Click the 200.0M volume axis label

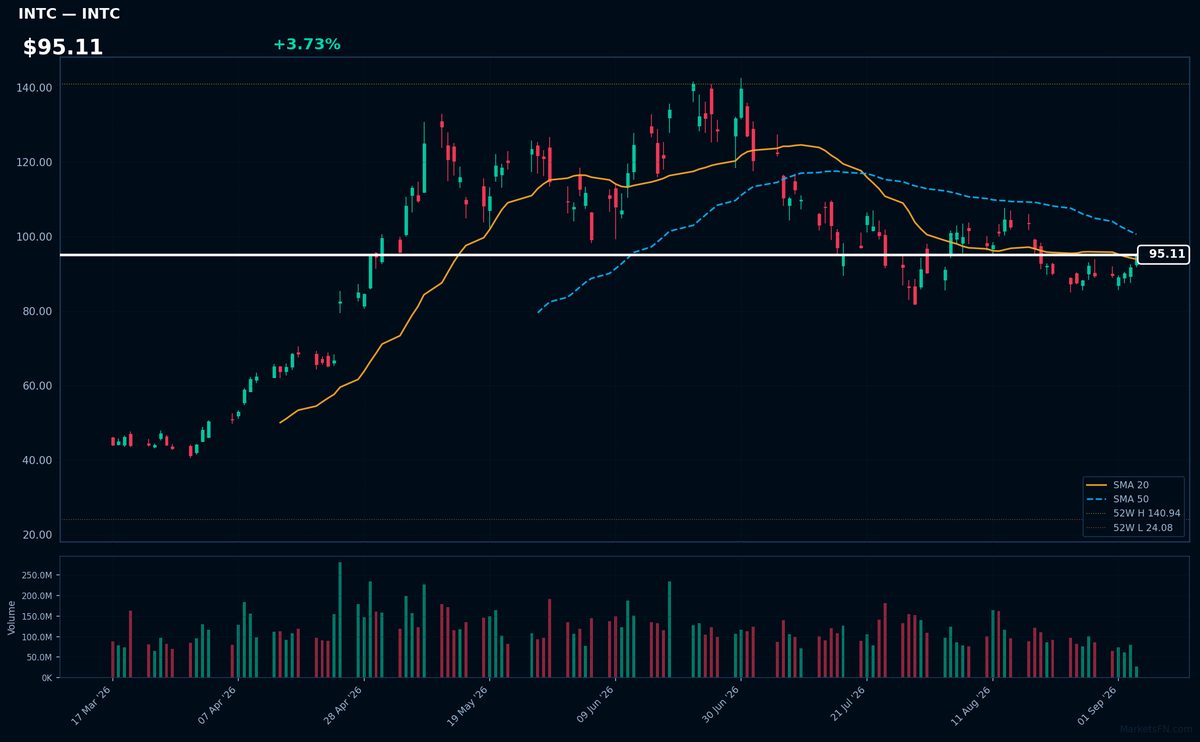pos(37,596)
